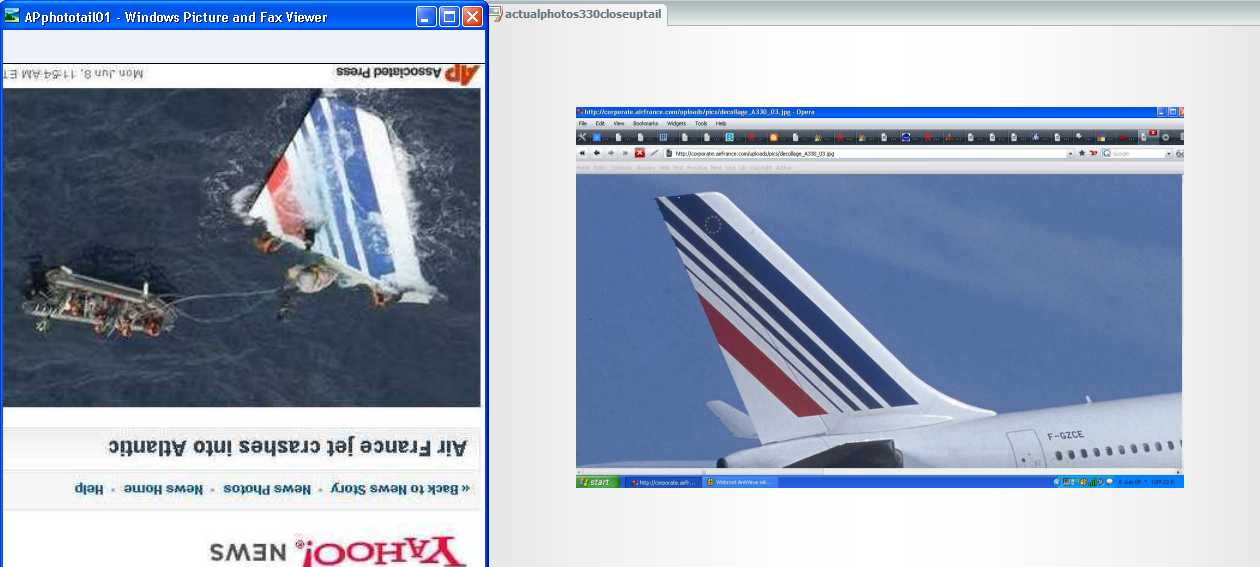Expand the Opera address bar dropdown arrow

pyautogui.click(x=1070, y=153)
